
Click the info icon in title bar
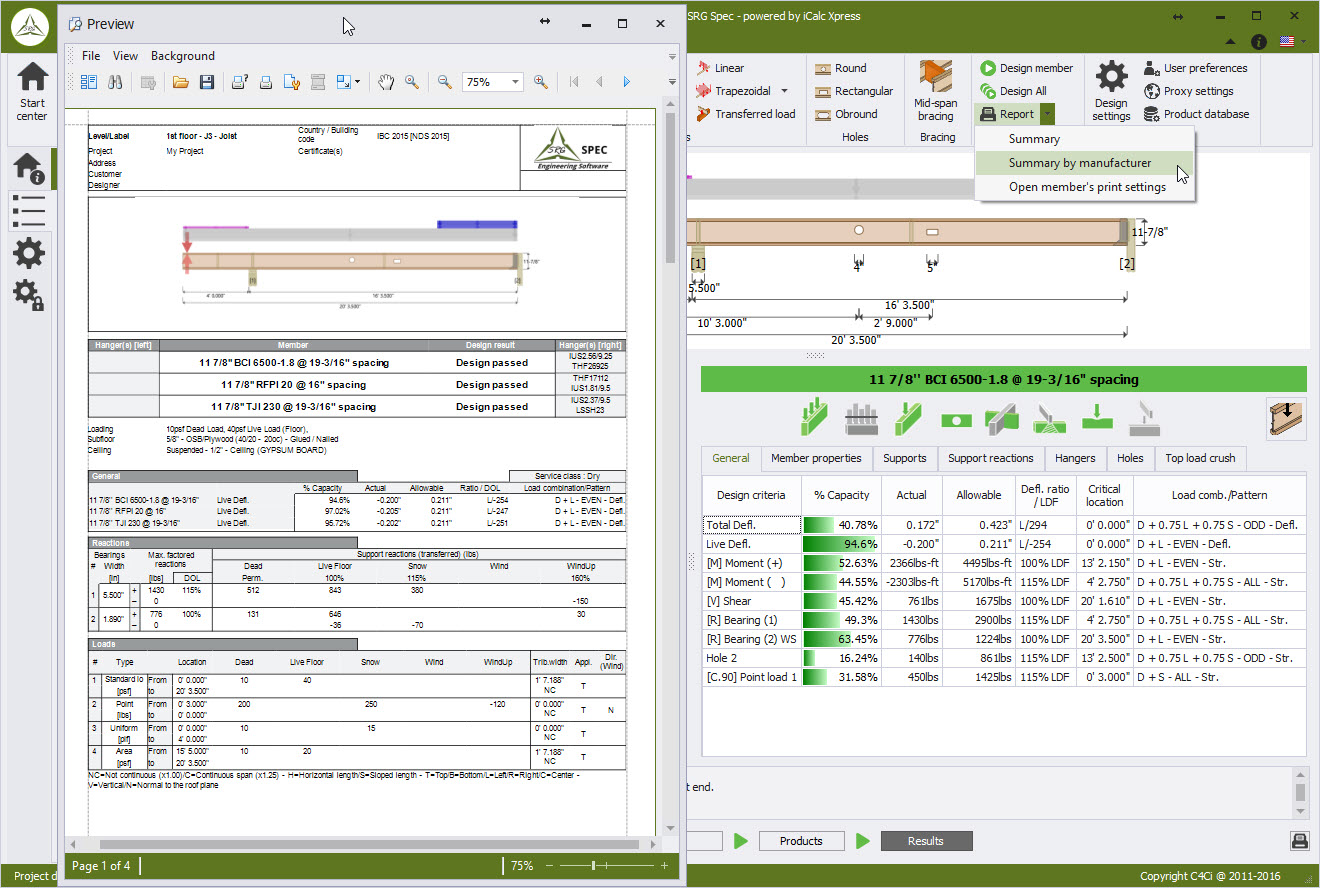[1259, 42]
